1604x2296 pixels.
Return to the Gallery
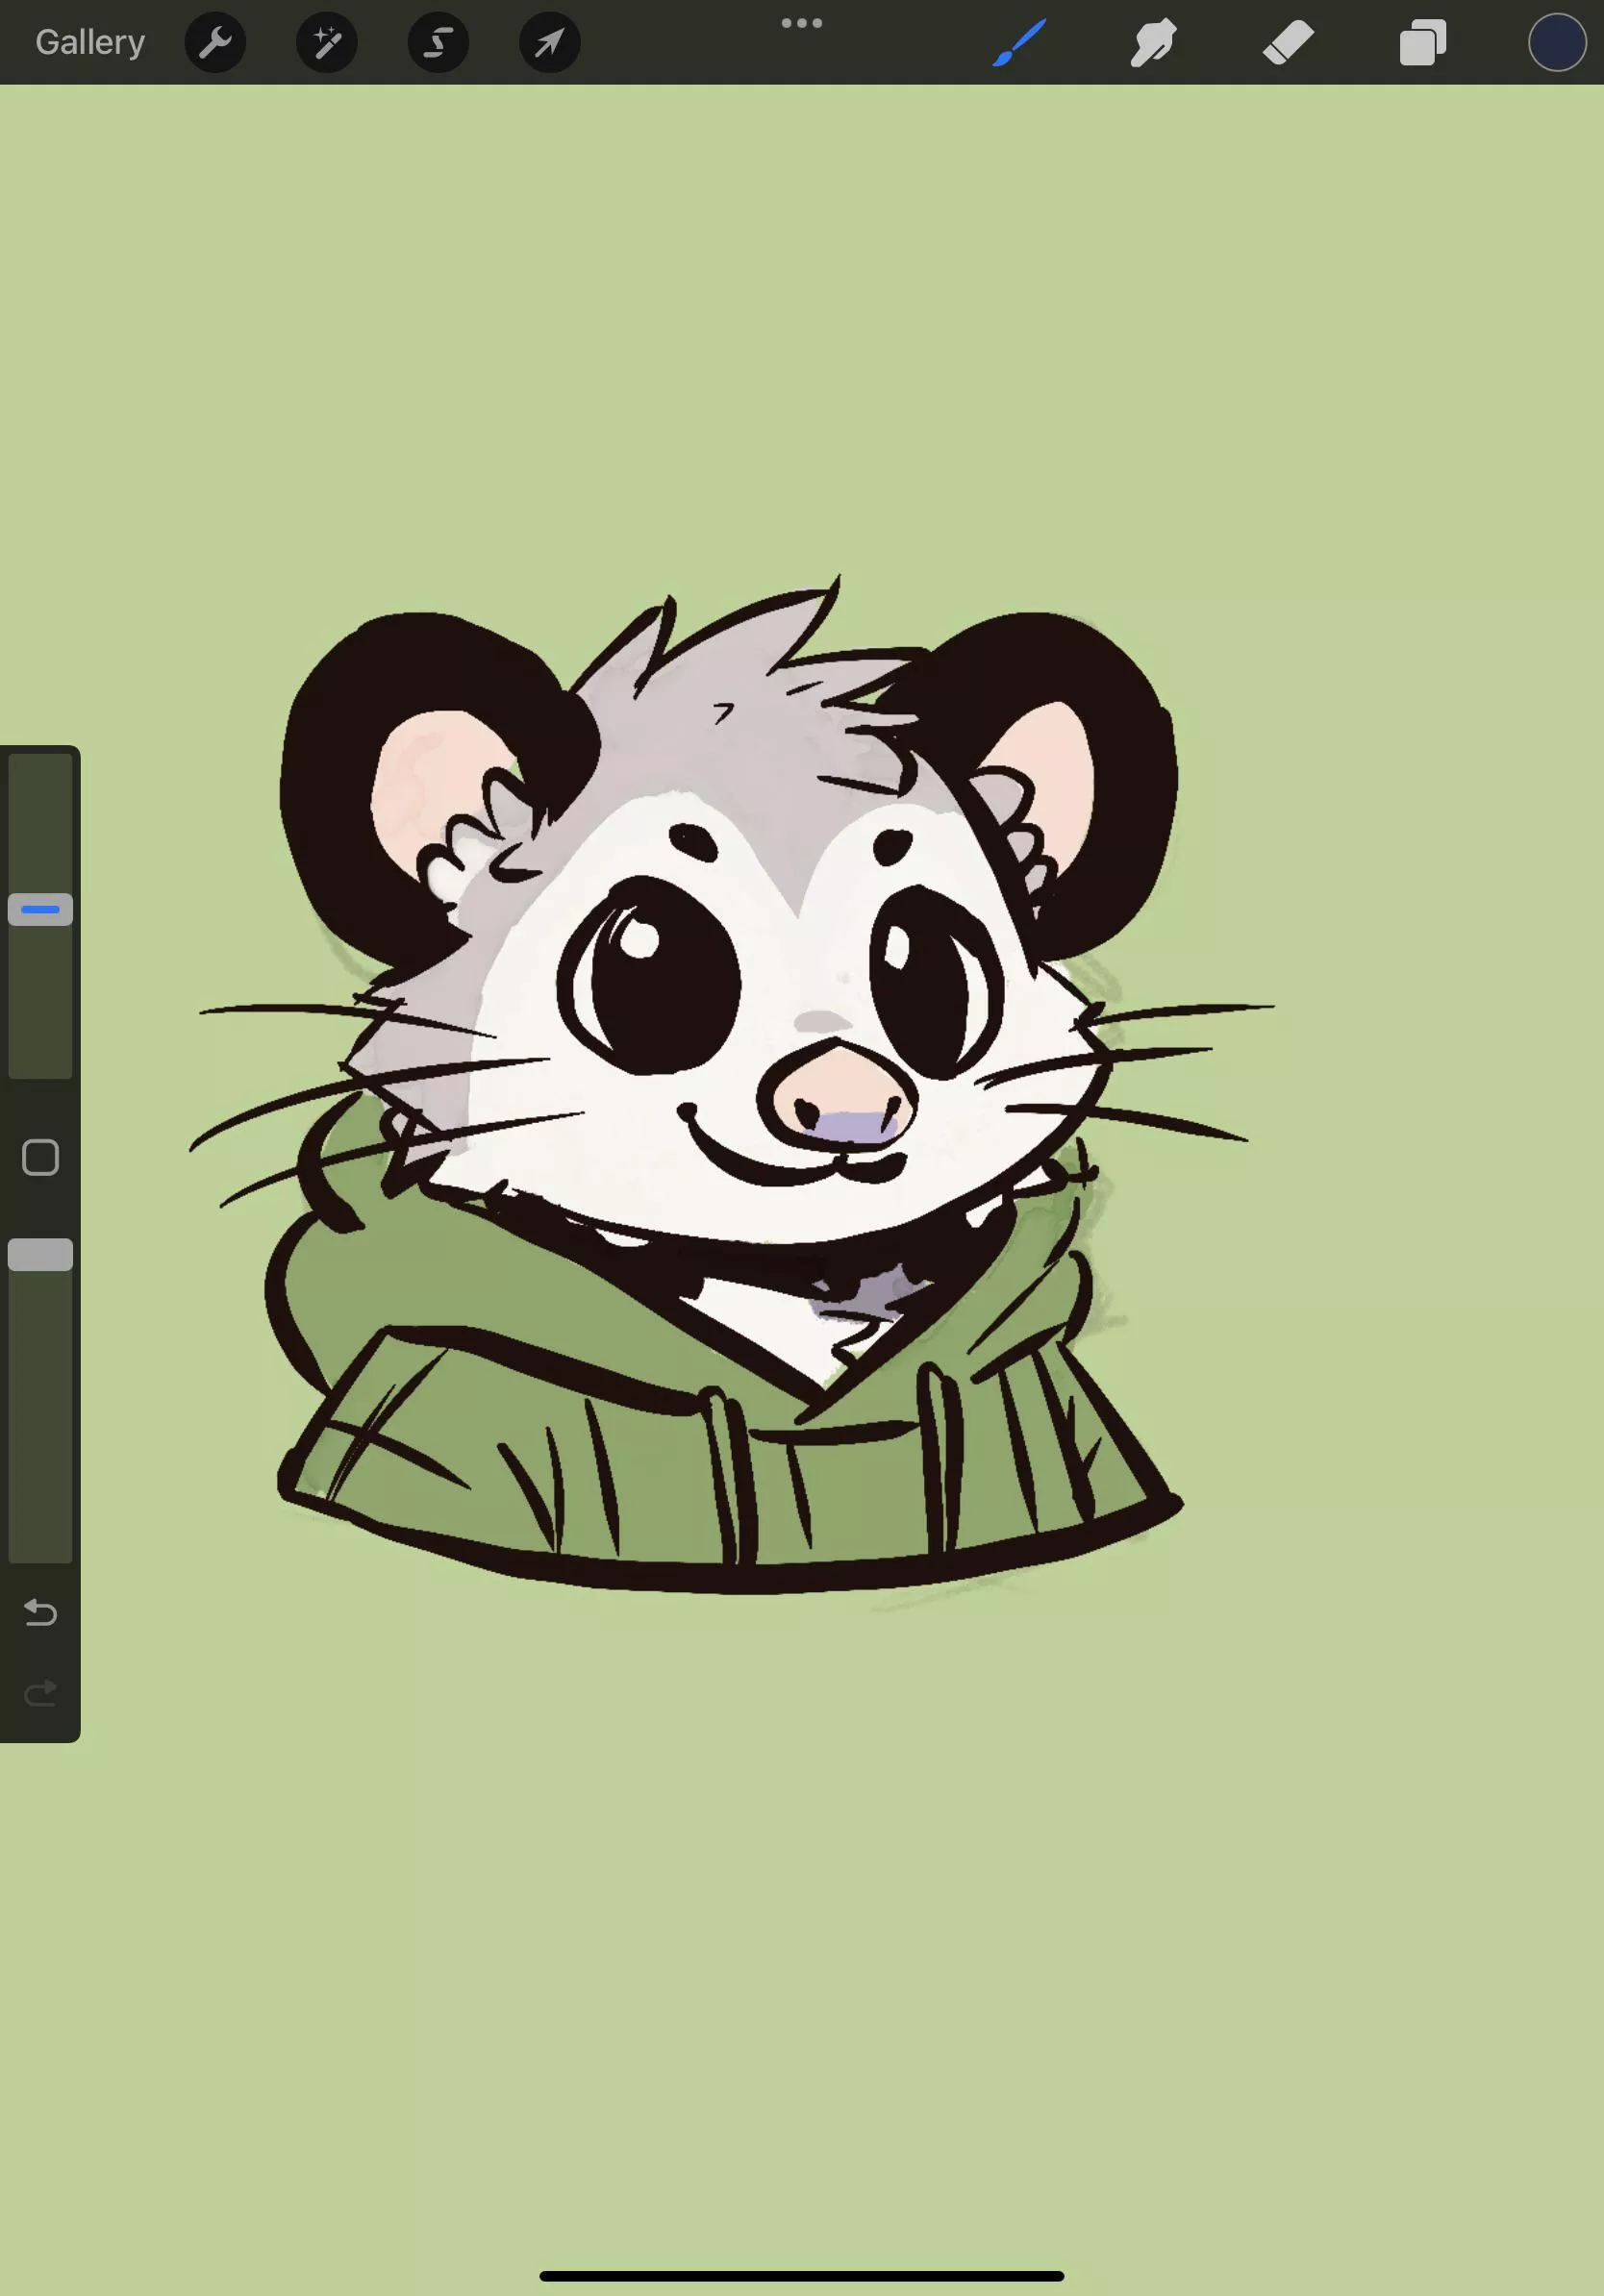tap(90, 42)
